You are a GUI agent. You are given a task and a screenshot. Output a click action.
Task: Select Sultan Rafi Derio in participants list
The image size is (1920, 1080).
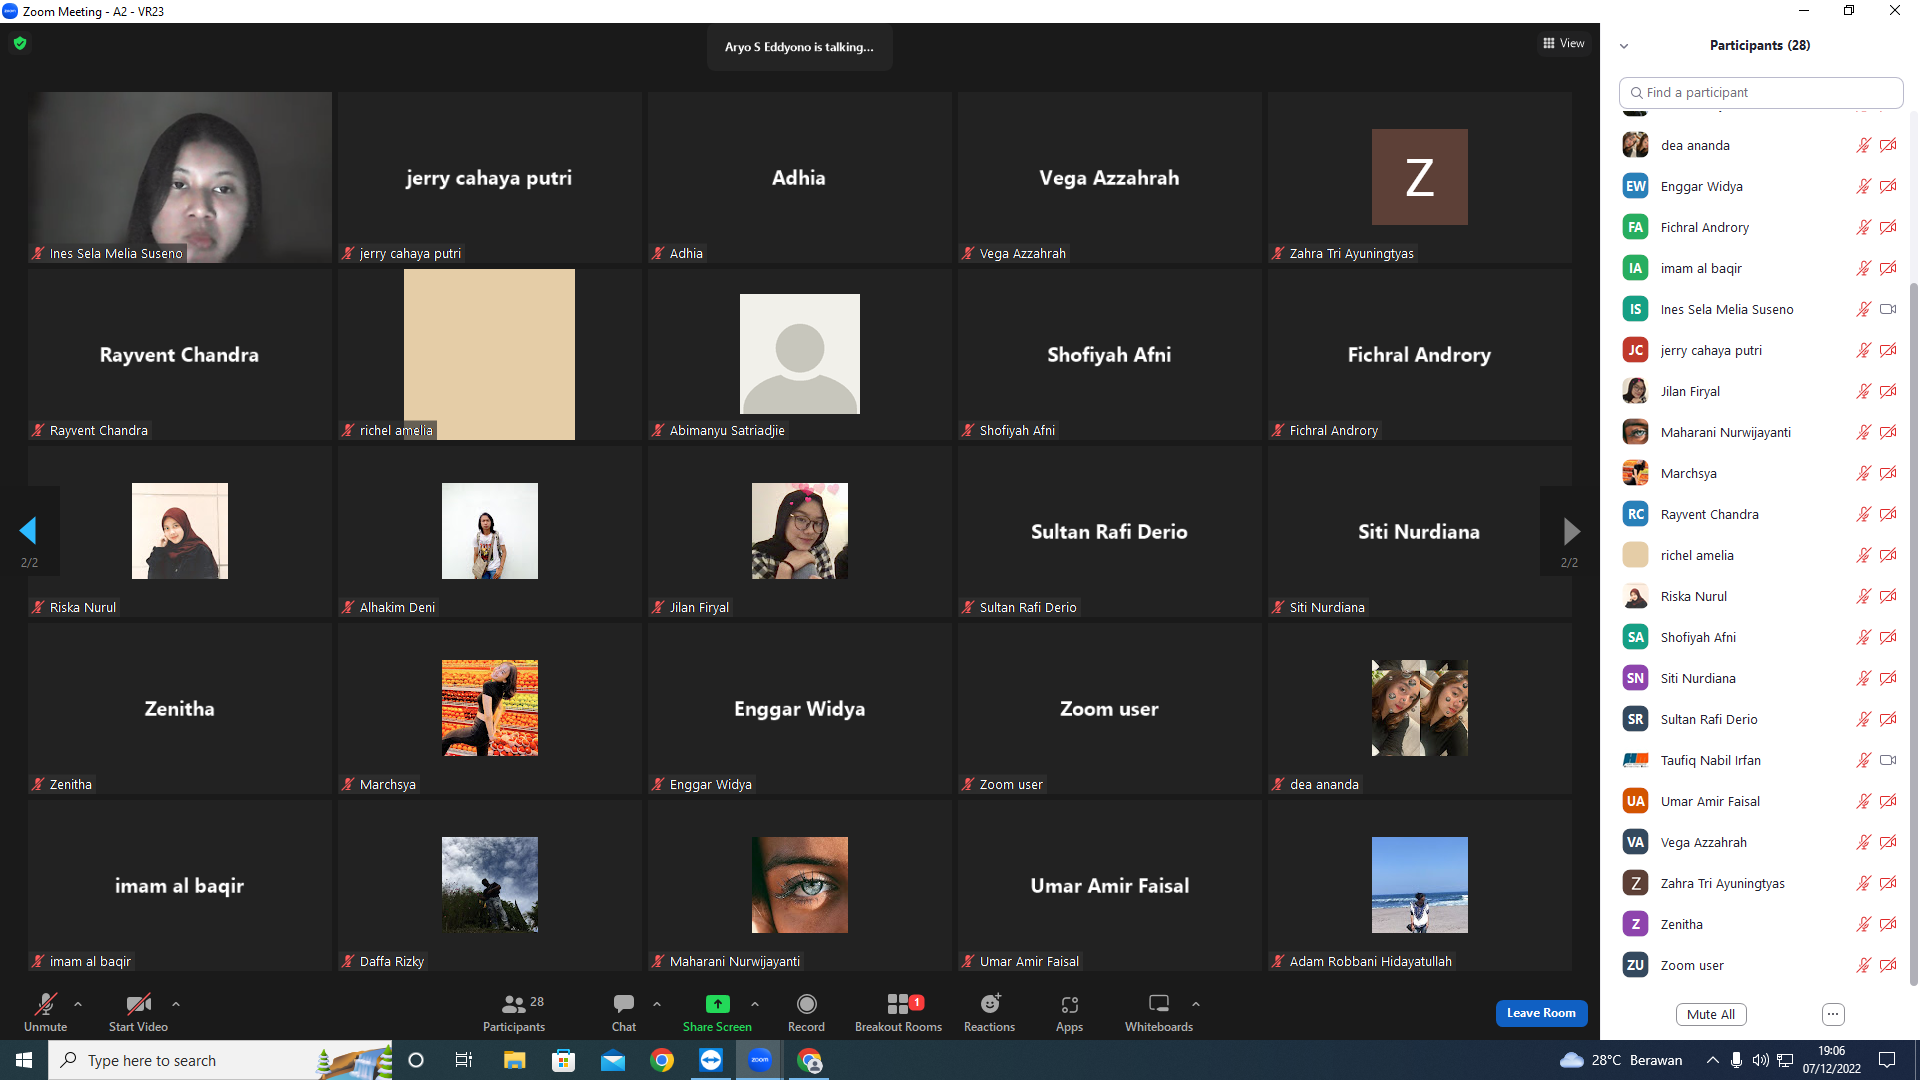(x=1759, y=719)
